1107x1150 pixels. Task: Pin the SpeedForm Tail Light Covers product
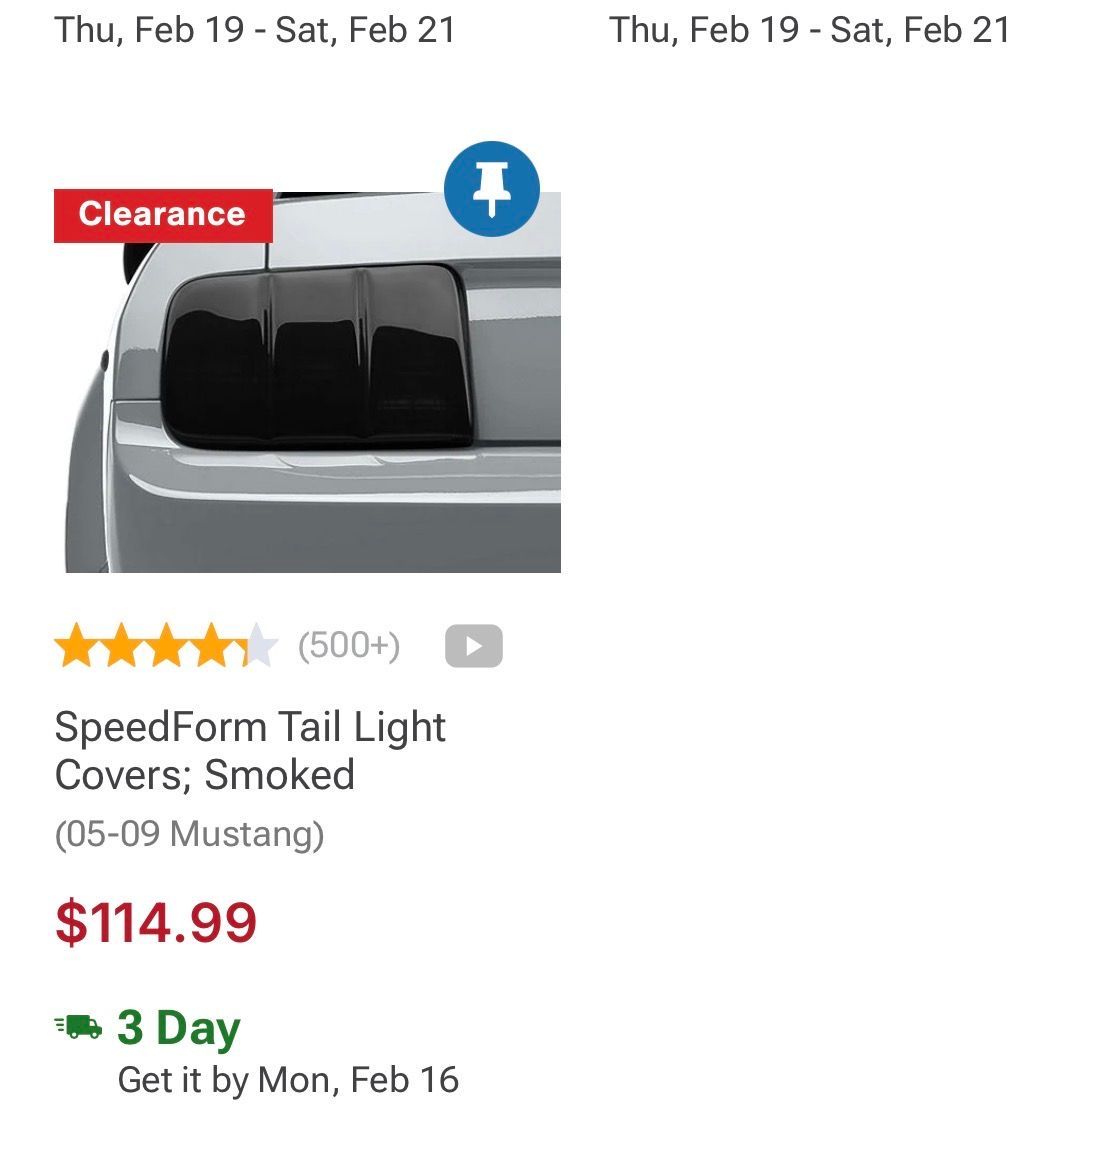[x=491, y=189]
